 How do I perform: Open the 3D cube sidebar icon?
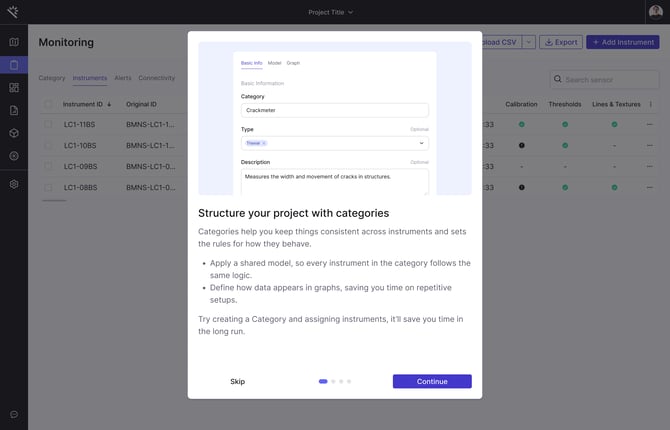(x=14, y=133)
